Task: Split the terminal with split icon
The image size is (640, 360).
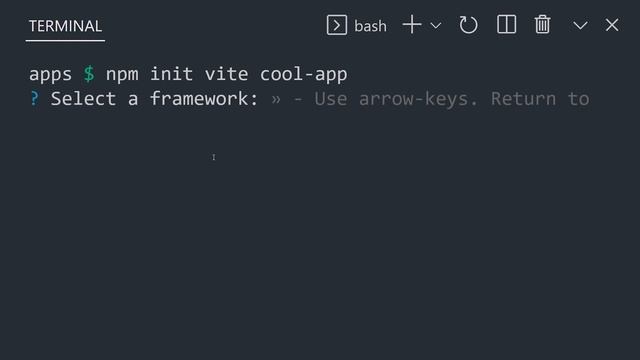Action: pyautogui.click(x=507, y=24)
